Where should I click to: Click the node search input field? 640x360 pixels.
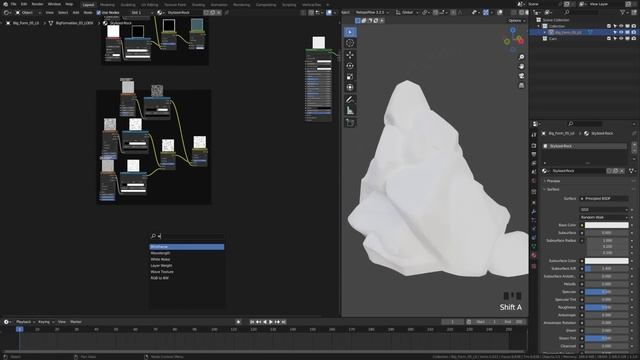click(187, 236)
